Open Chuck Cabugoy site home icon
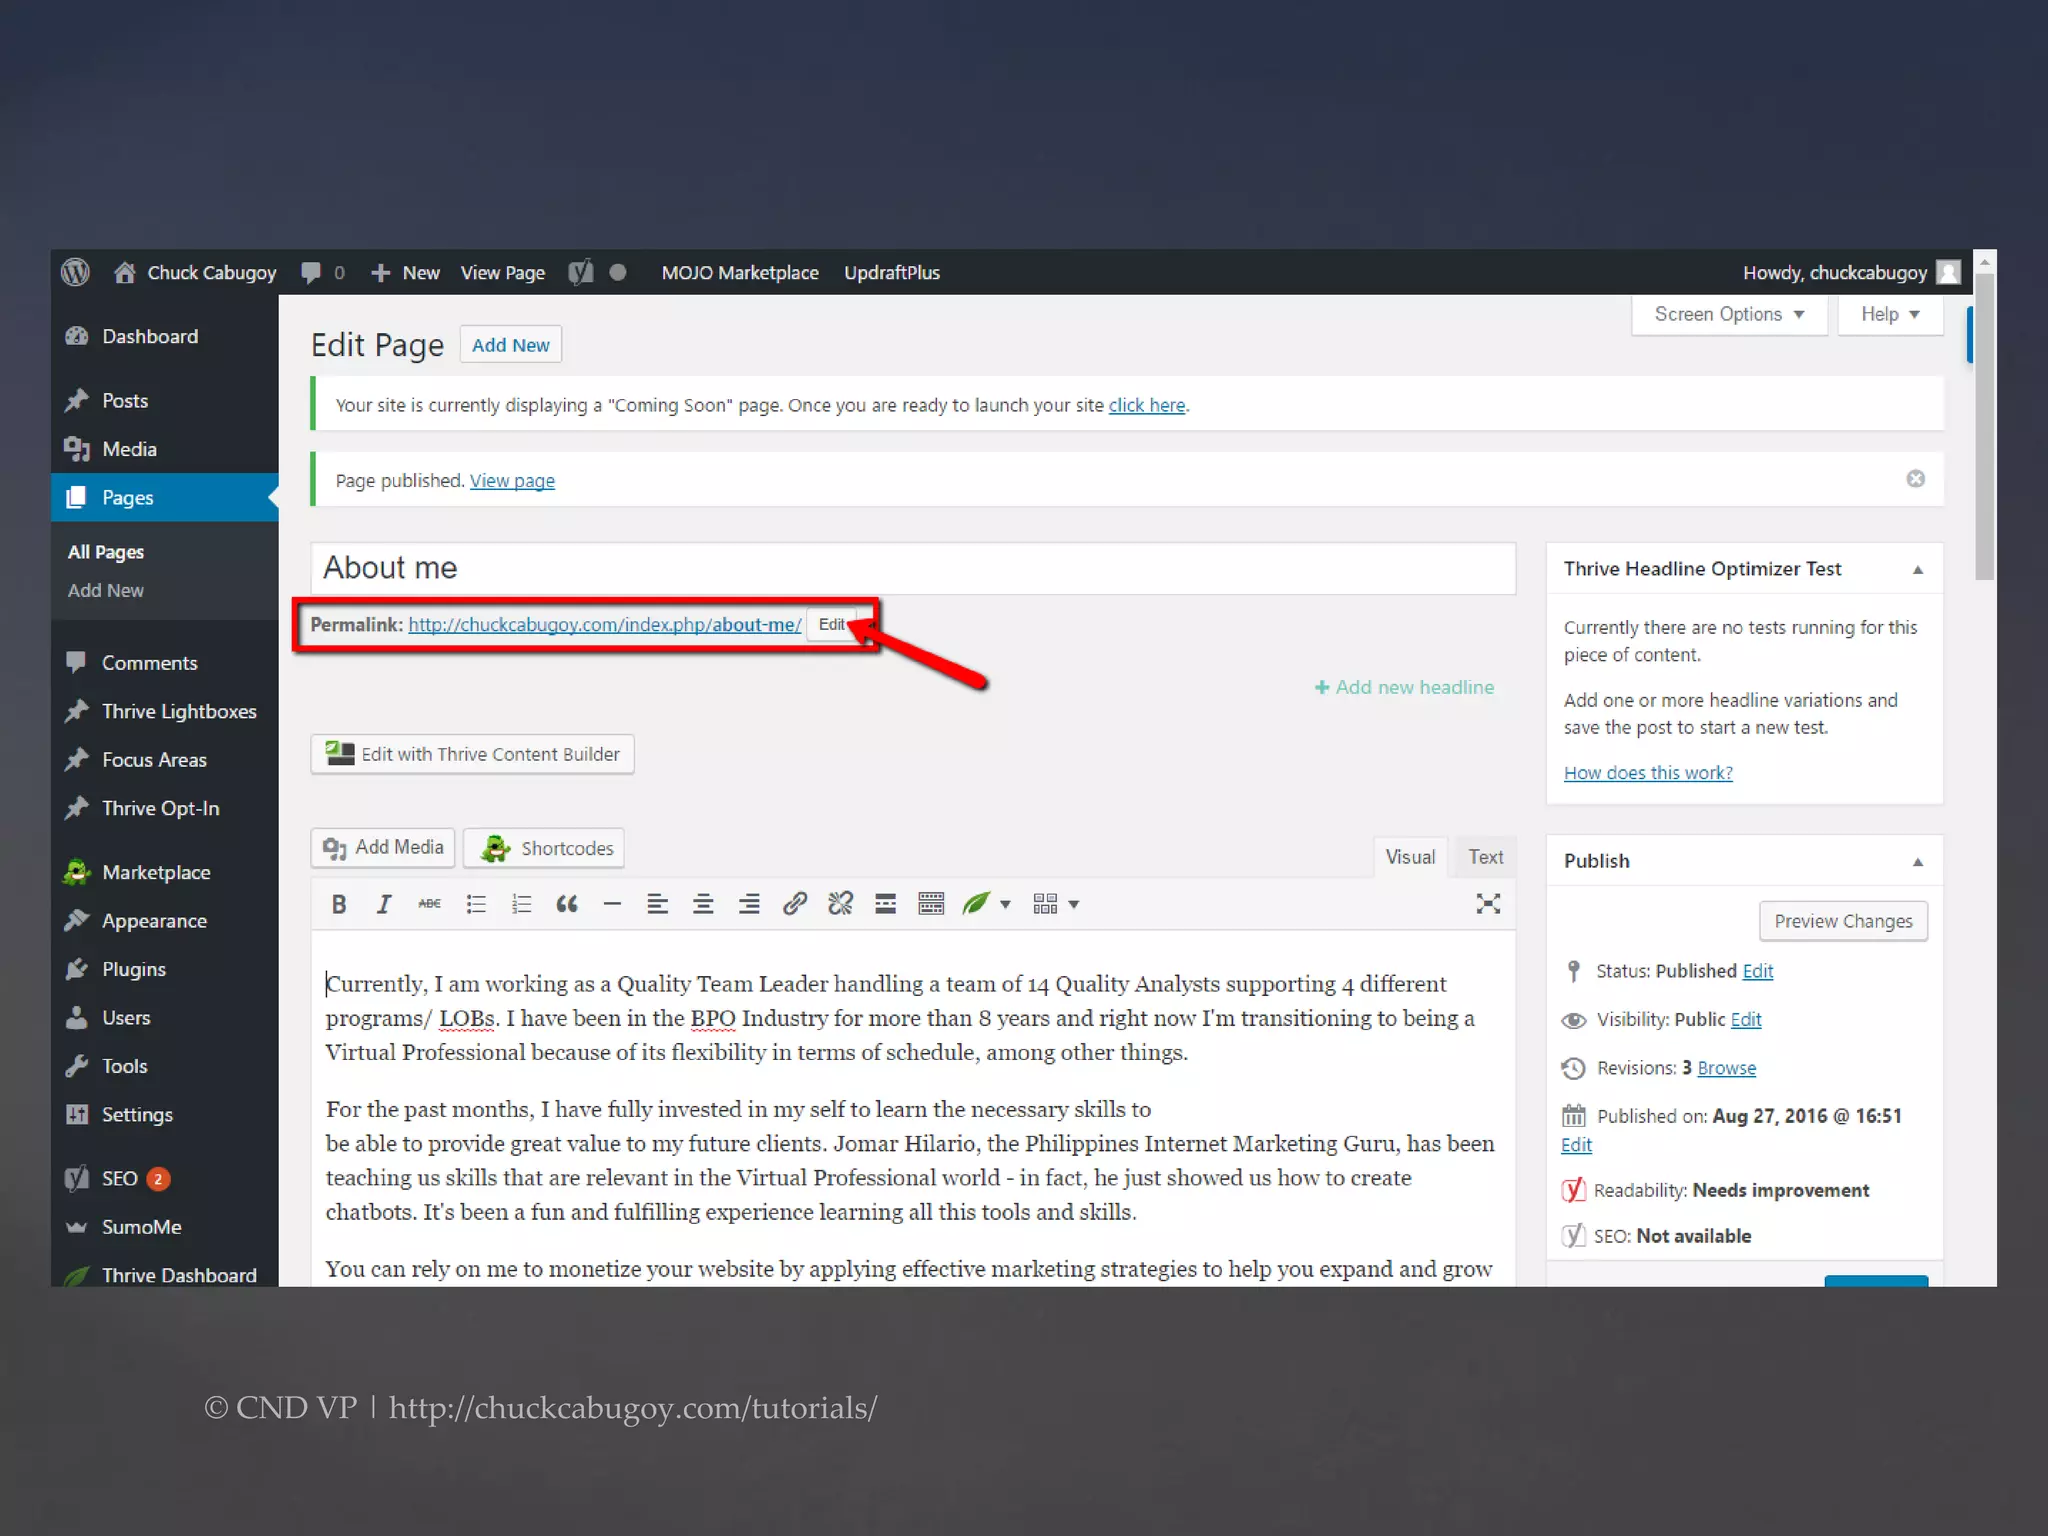2048x1536 pixels. click(124, 272)
